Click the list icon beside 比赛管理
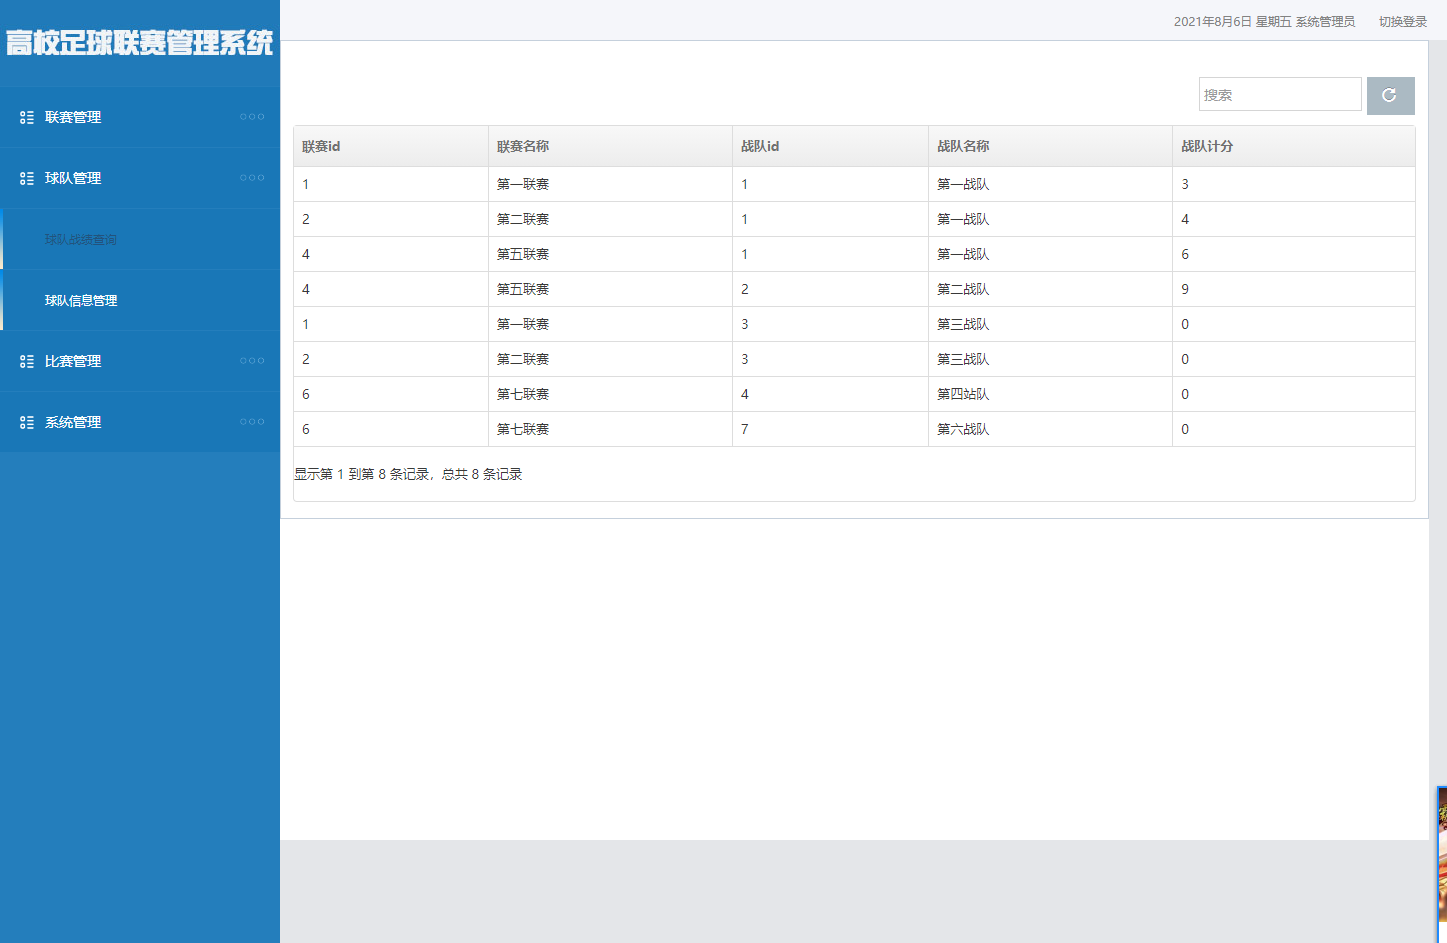1447x943 pixels. click(x=27, y=361)
